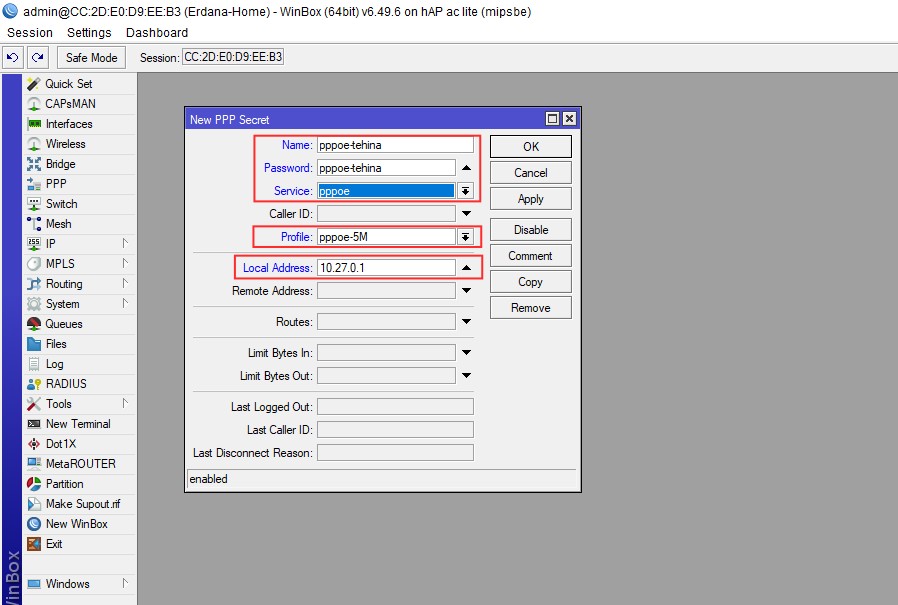Viewport: 898px width, 605px height.
Task: Click the Apply button
Action: tap(530, 199)
